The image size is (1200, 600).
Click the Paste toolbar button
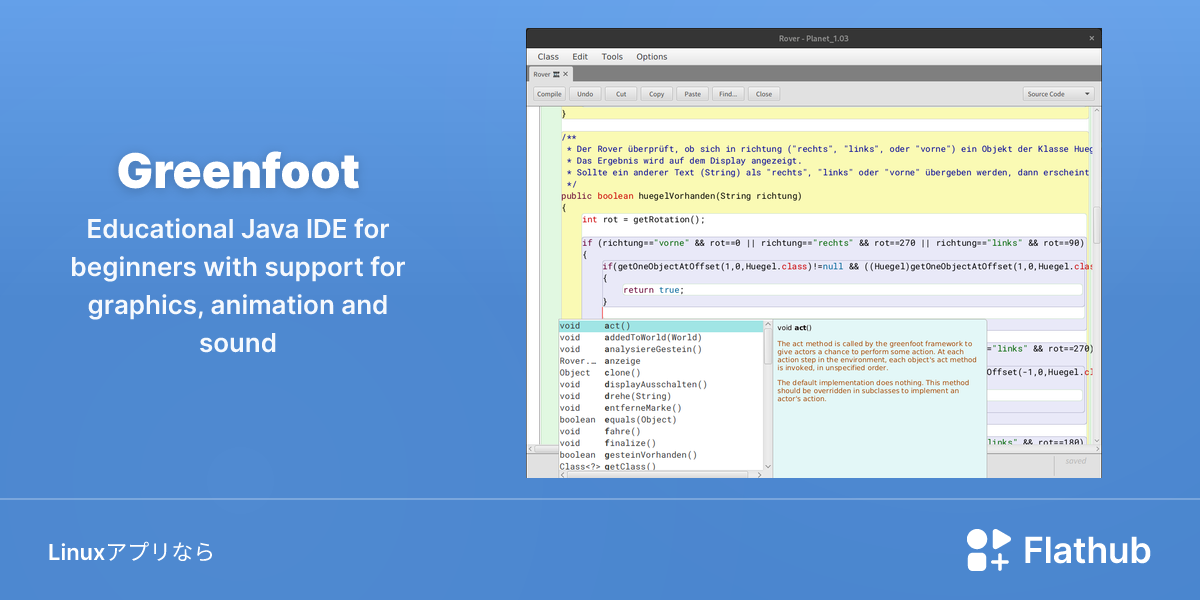(x=692, y=94)
